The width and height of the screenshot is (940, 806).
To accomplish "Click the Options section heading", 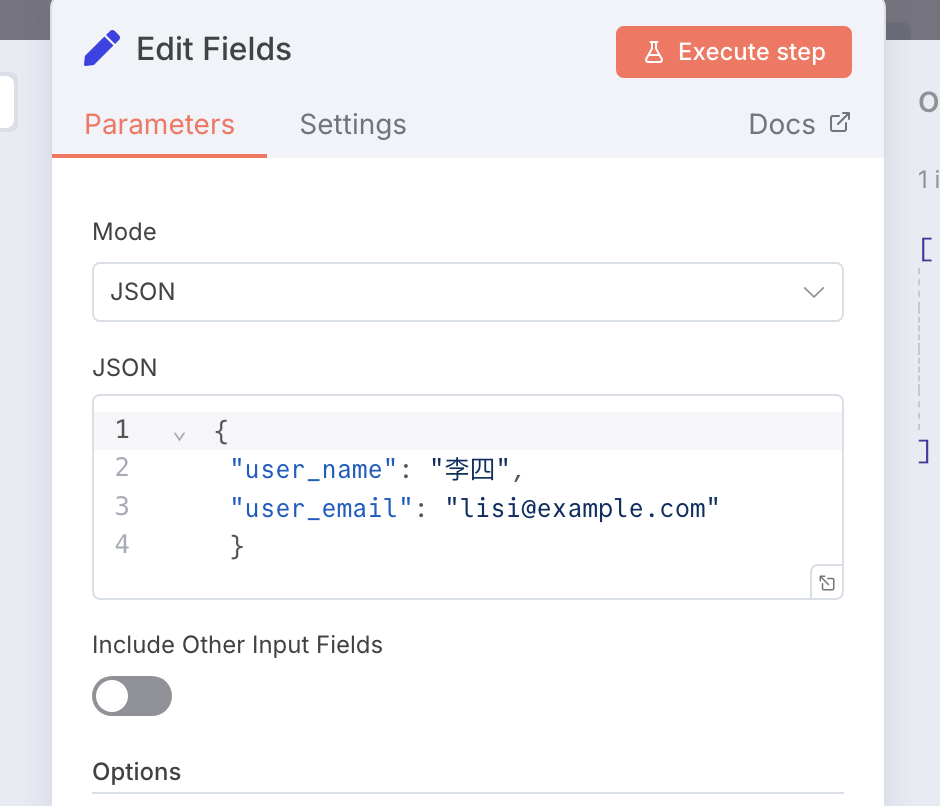I will tap(137, 772).
